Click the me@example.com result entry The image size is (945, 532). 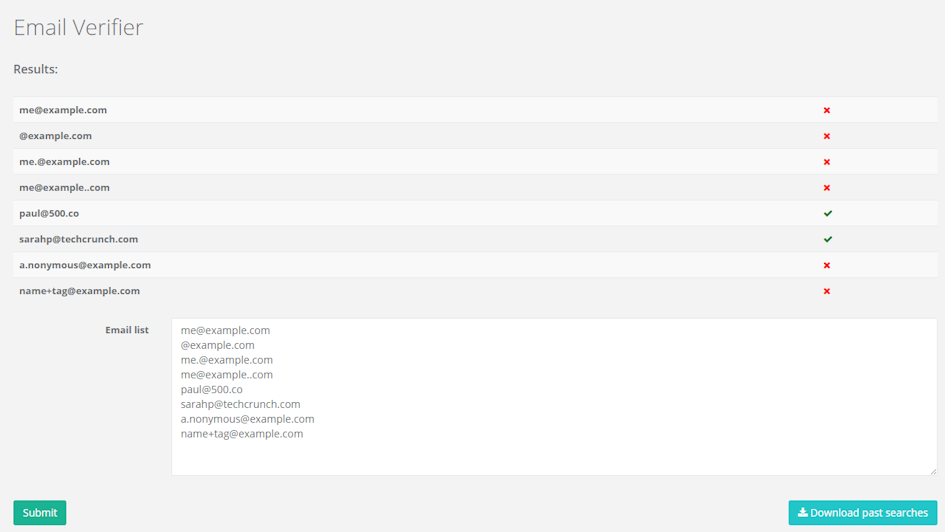click(63, 110)
